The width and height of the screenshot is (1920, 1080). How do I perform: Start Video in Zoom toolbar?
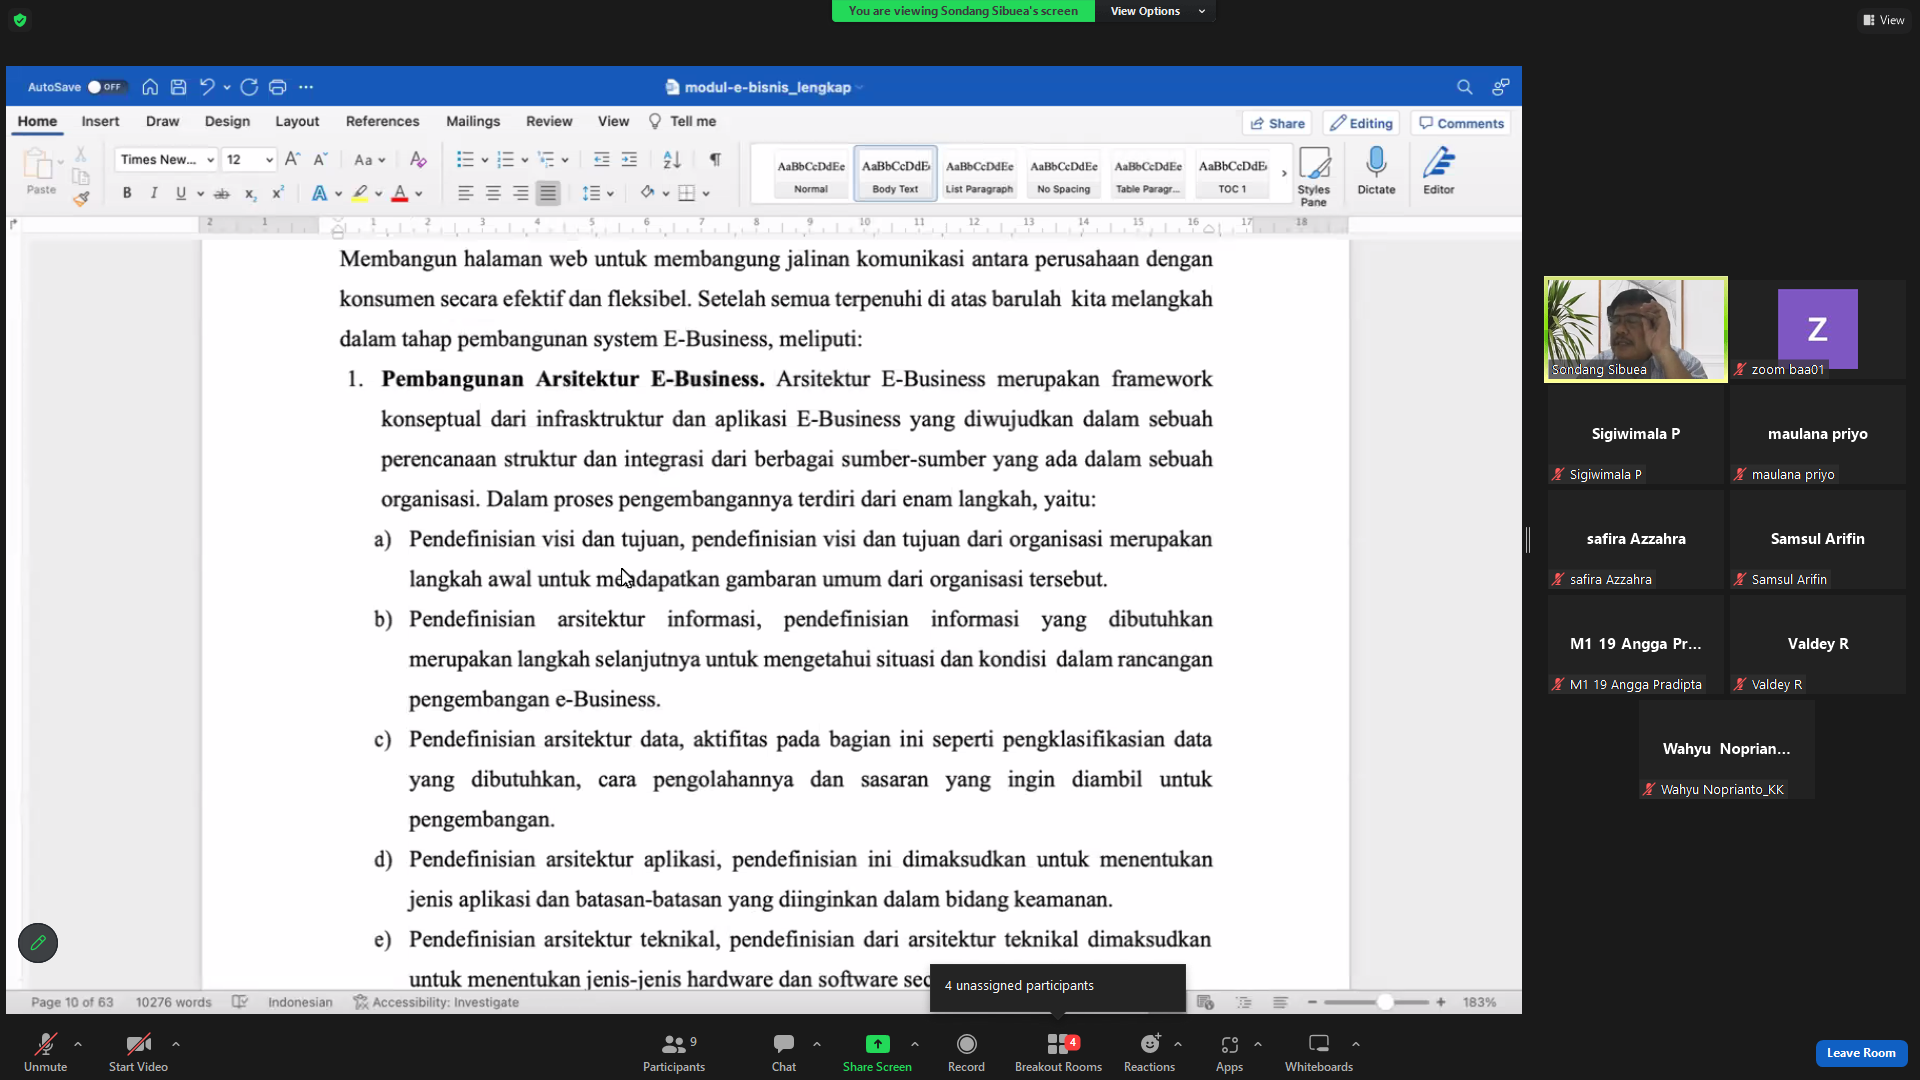click(x=138, y=1053)
